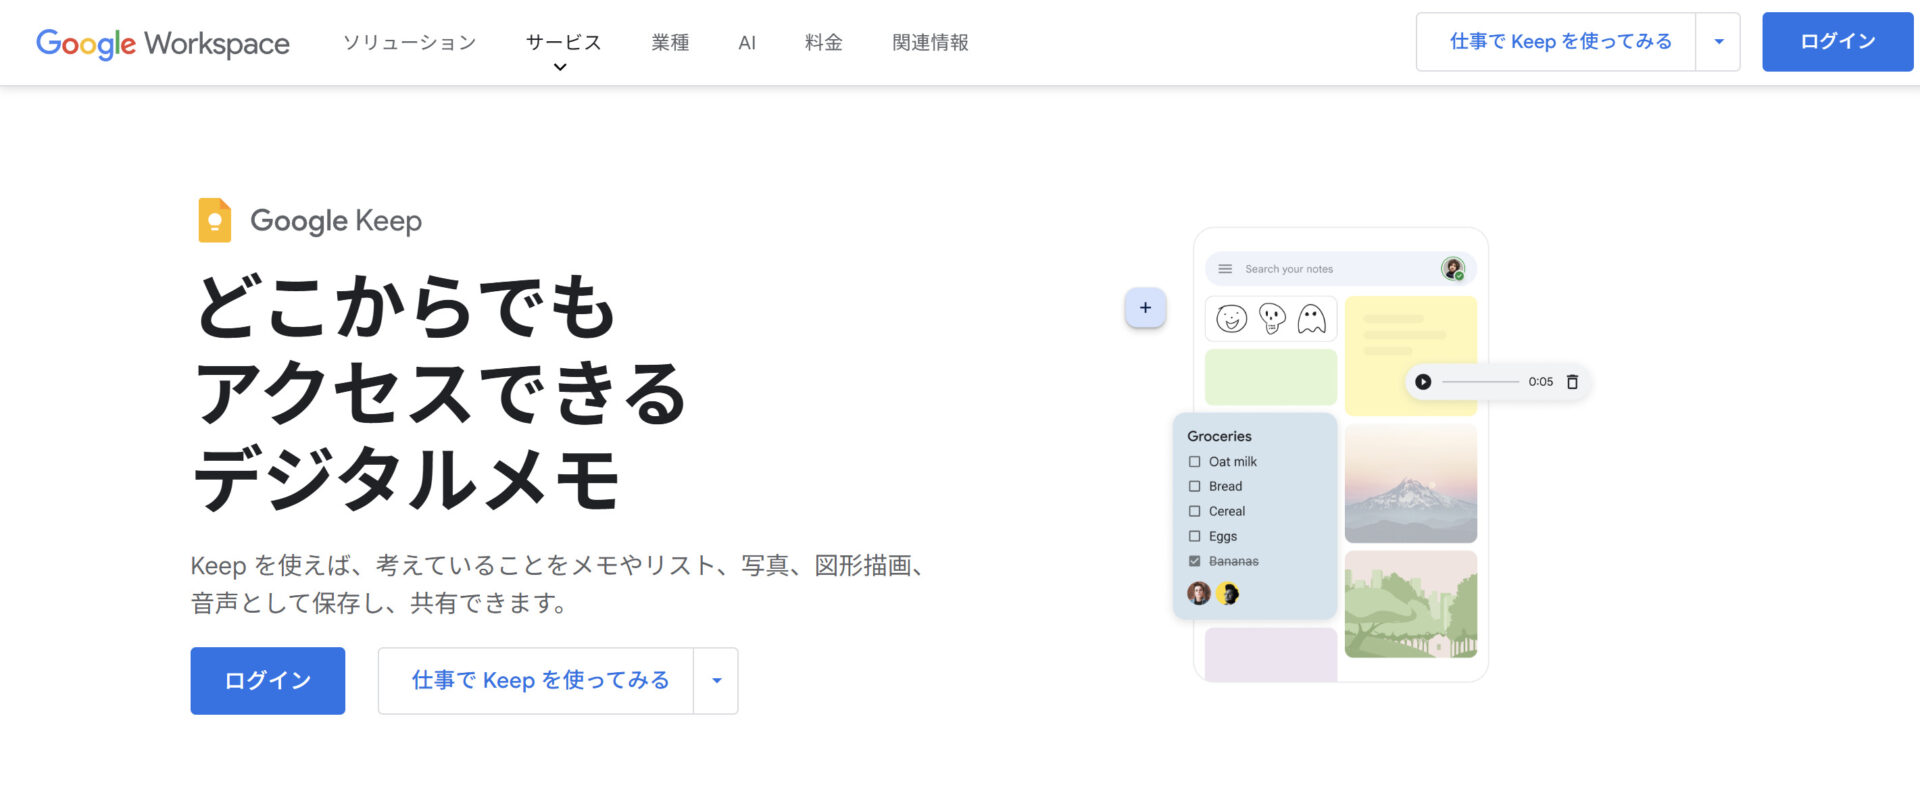
Task: Click the skull drawing in the note
Action: (x=1272, y=319)
